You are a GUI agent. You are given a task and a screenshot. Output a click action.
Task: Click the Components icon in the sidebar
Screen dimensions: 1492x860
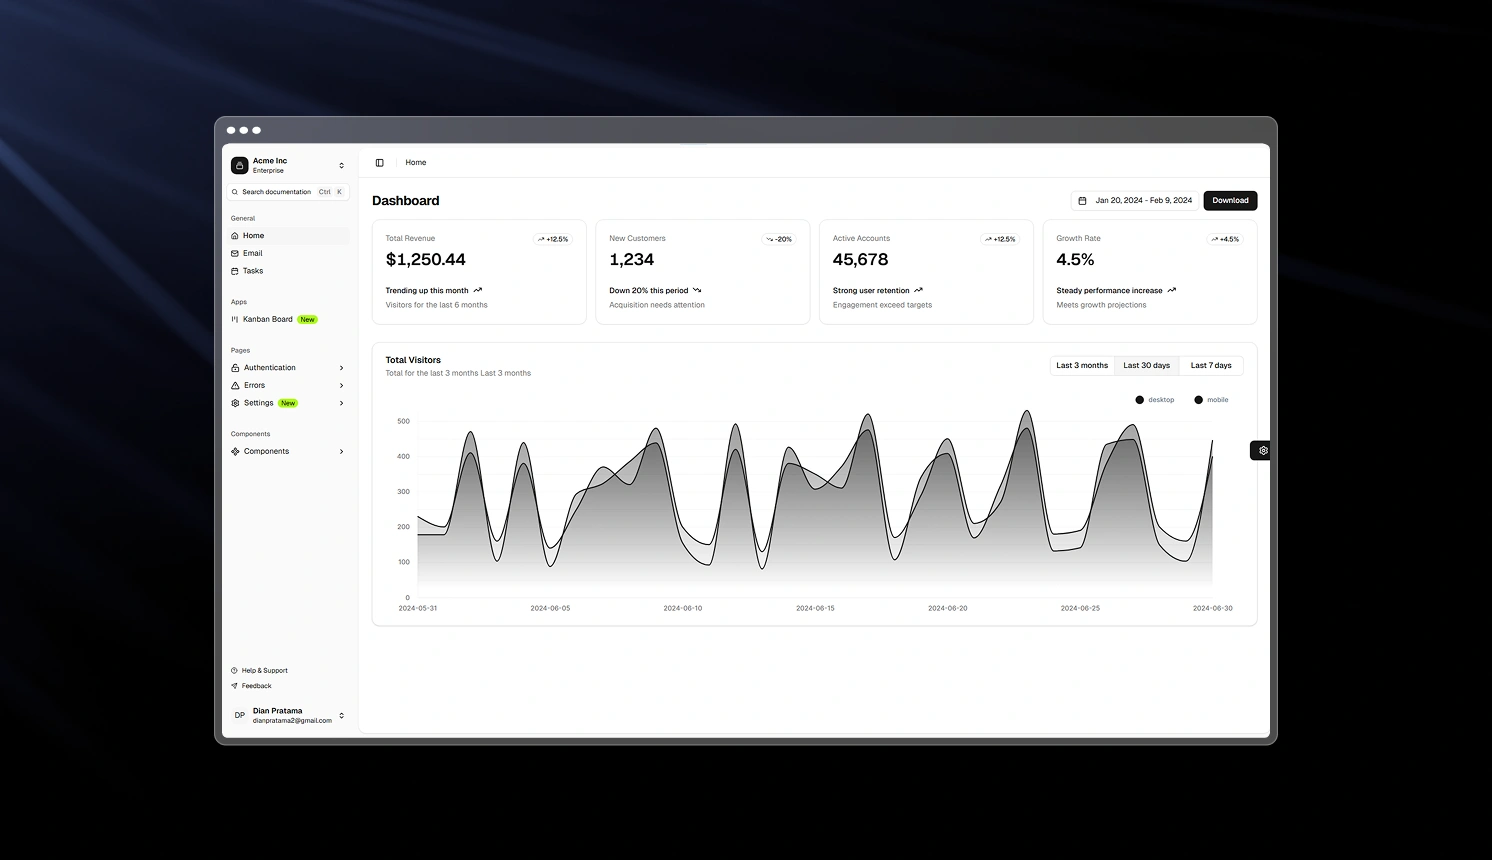coord(235,451)
